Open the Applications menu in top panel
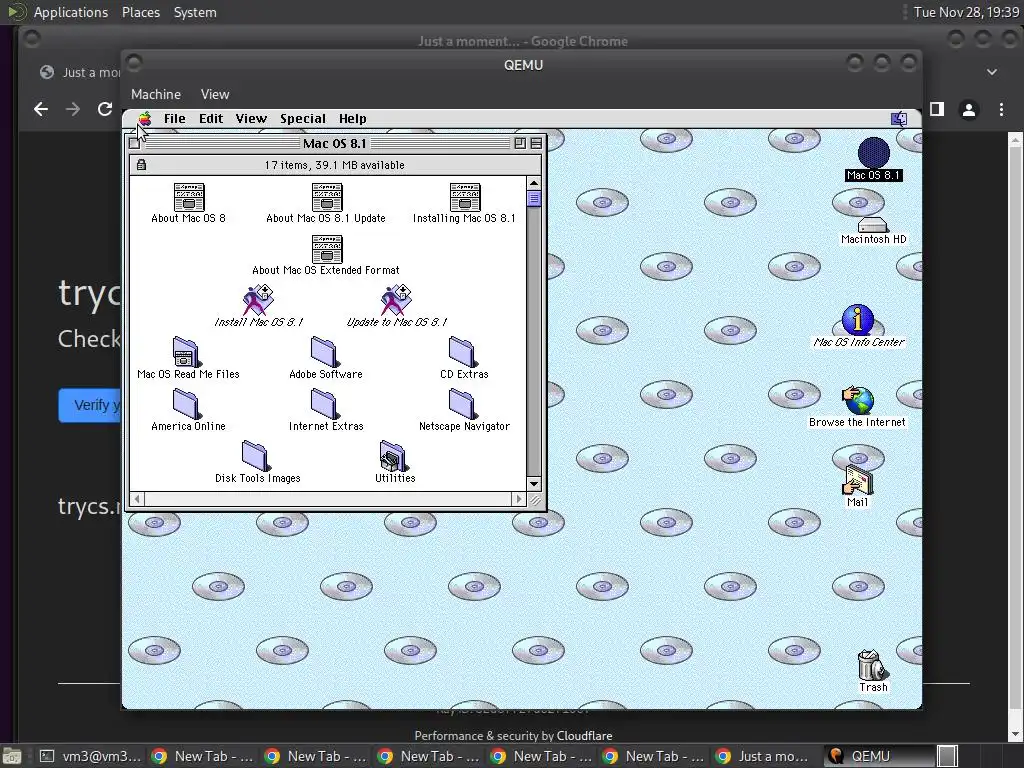This screenshot has height=768, width=1024. [71, 12]
